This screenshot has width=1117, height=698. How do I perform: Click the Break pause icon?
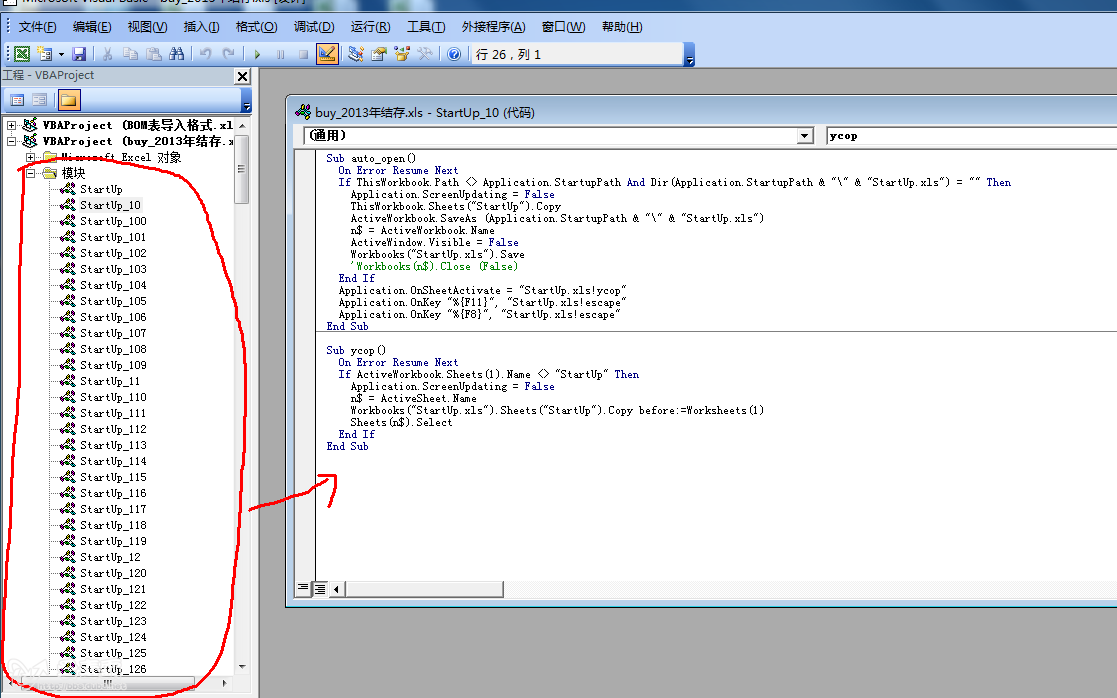[280, 54]
